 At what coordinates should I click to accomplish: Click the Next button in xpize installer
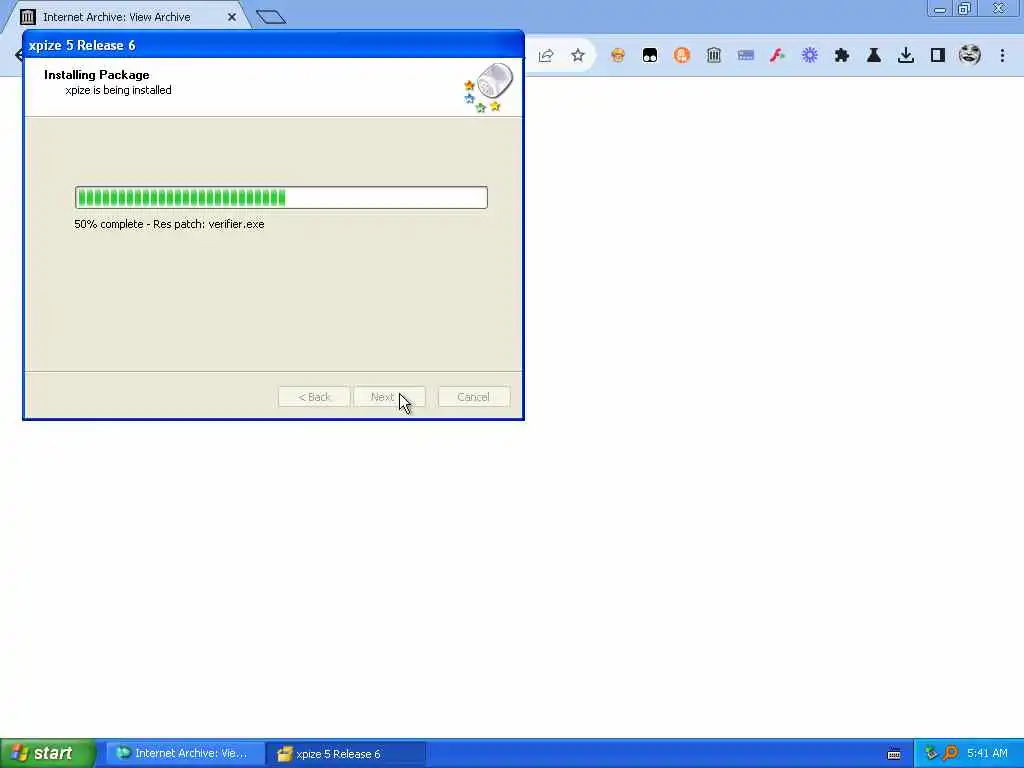pyautogui.click(x=389, y=397)
